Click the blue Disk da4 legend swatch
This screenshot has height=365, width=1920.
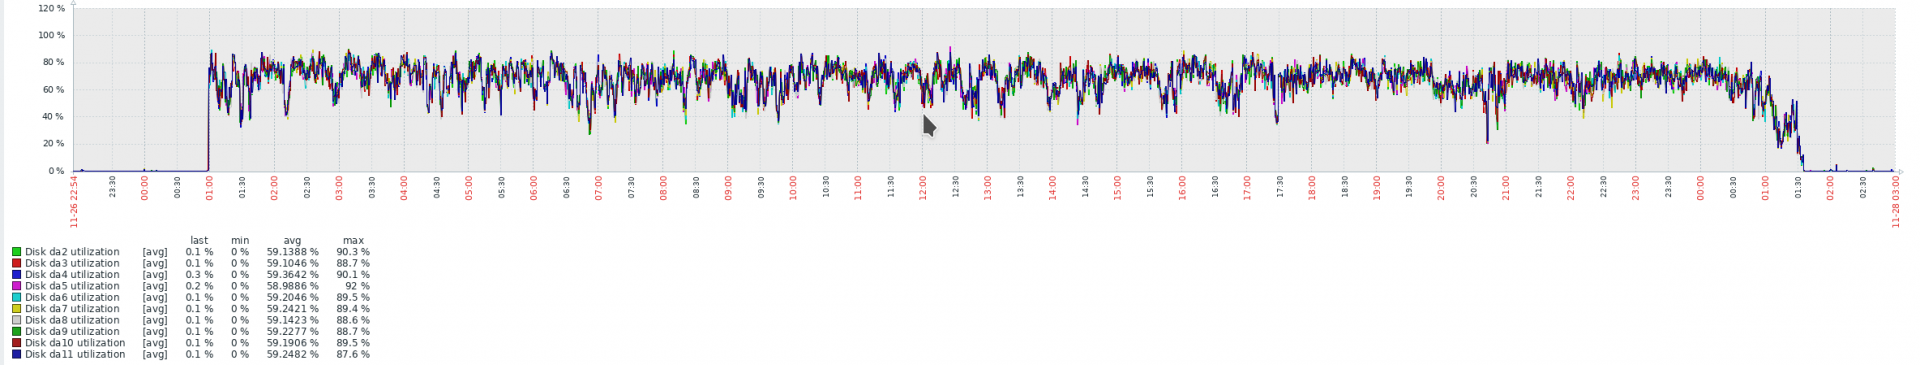pos(16,275)
